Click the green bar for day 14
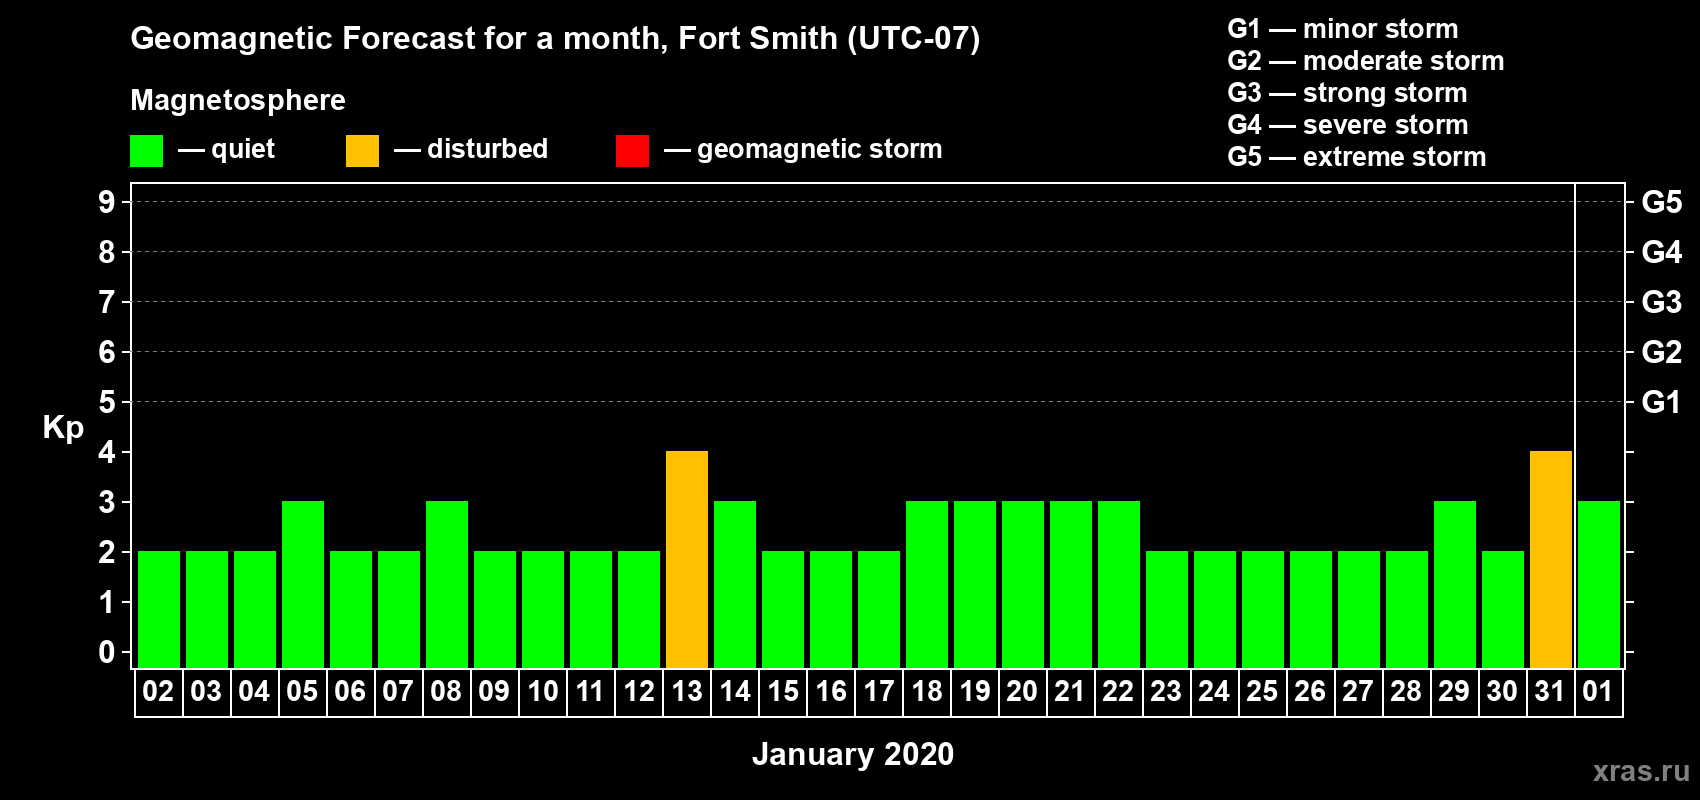1700x800 pixels. pyautogui.click(x=735, y=584)
